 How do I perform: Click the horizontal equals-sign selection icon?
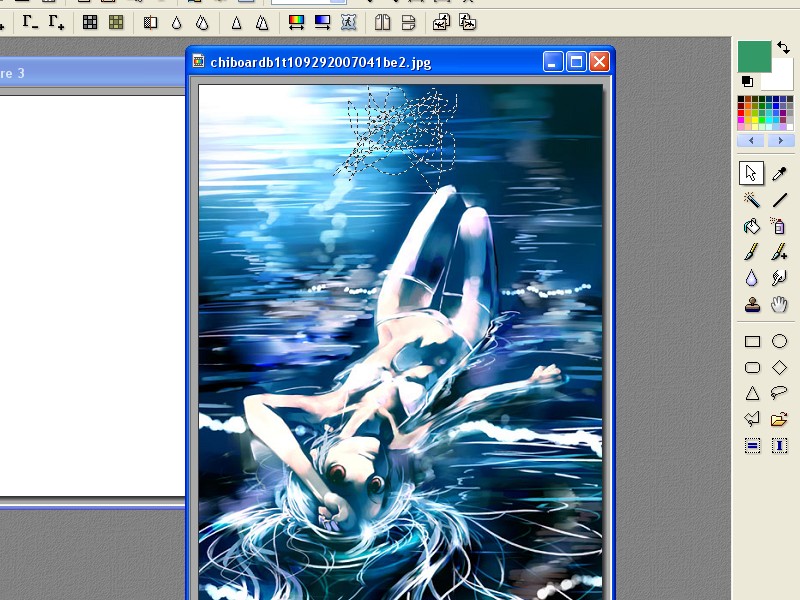click(x=752, y=446)
